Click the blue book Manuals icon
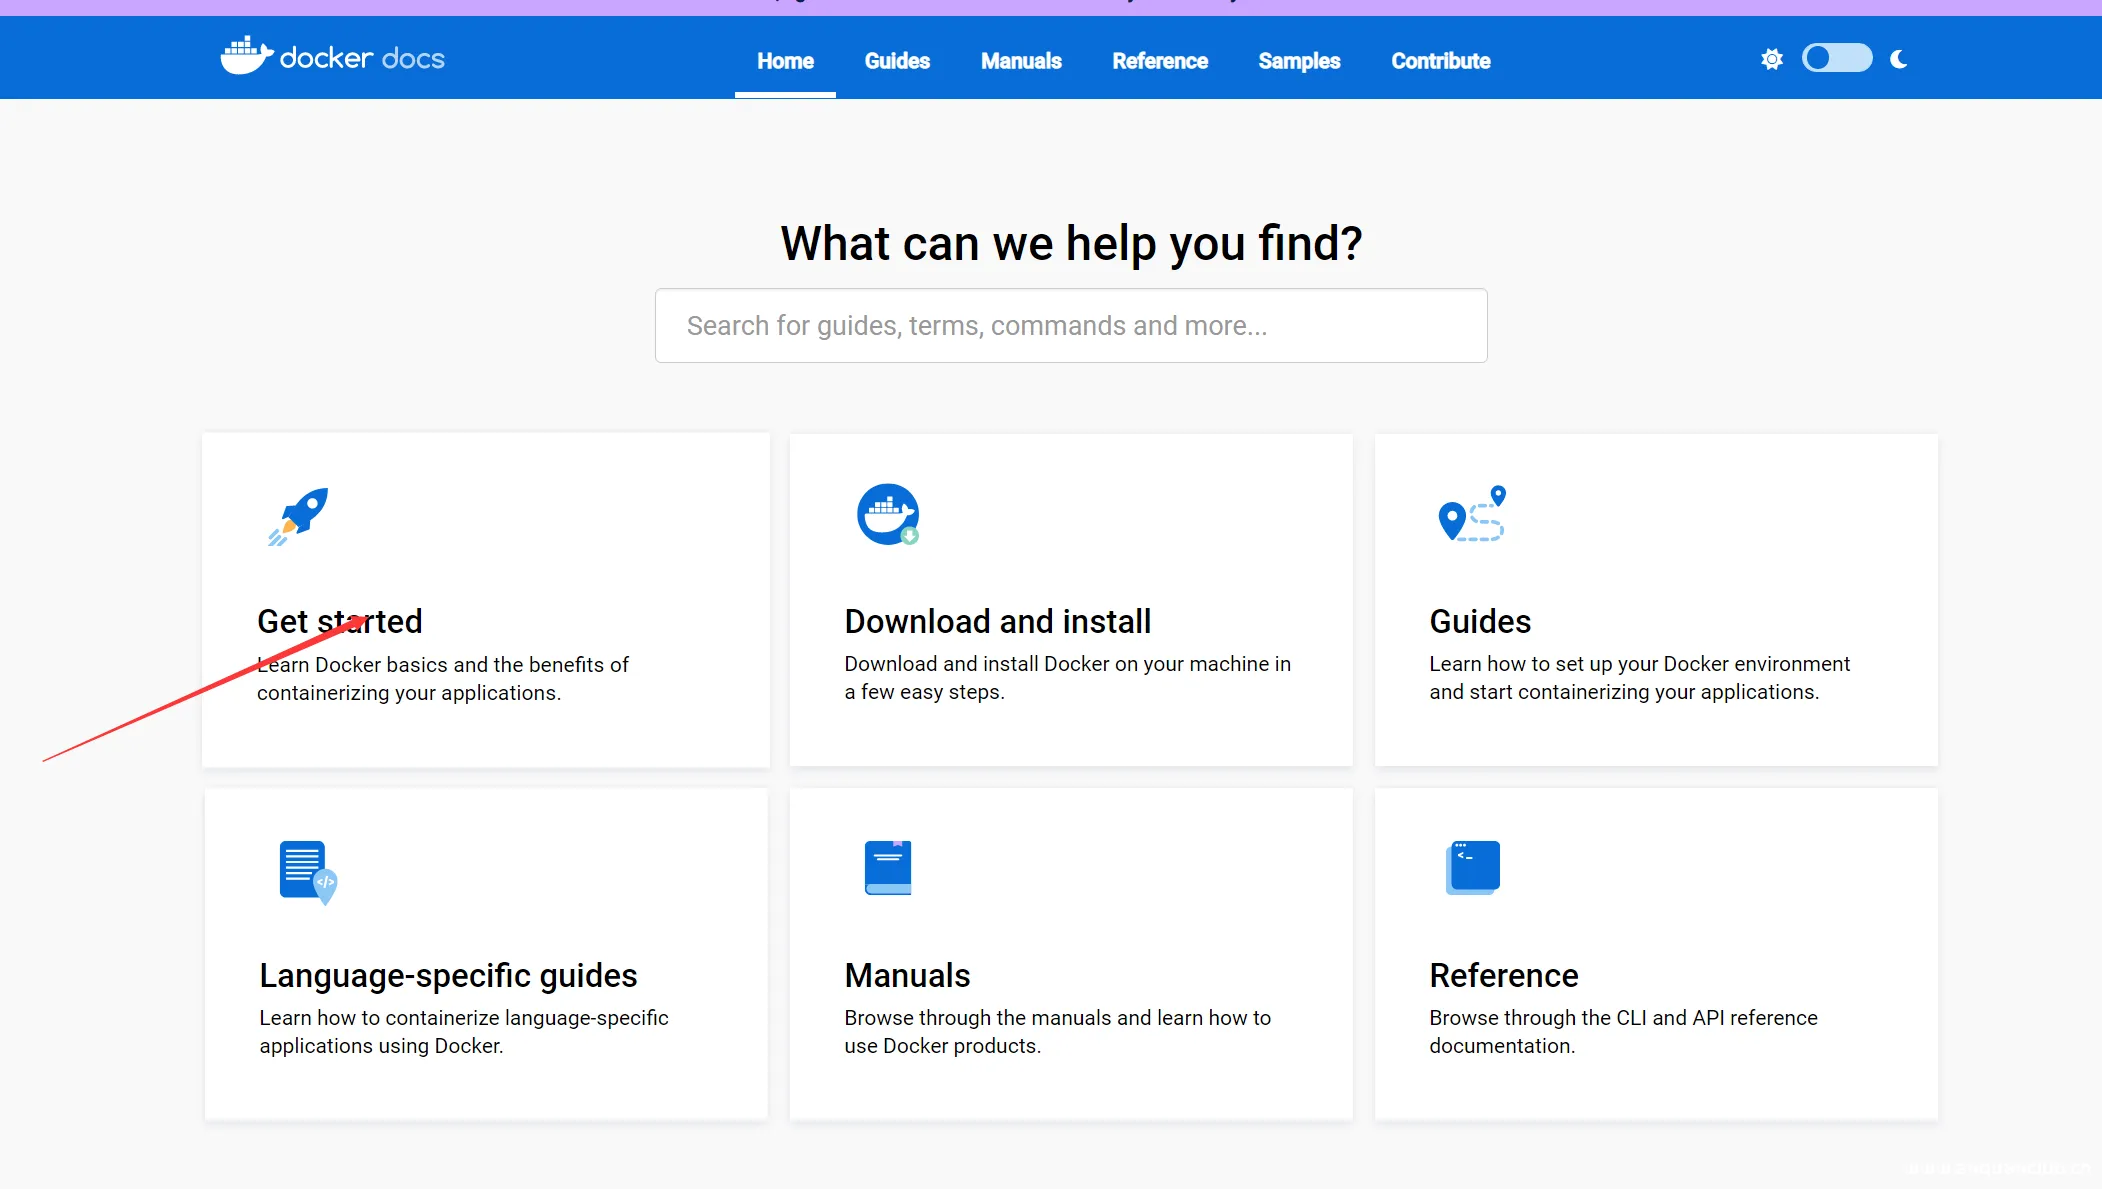The height and width of the screenshot is (1189, 2102). point(888,867)
